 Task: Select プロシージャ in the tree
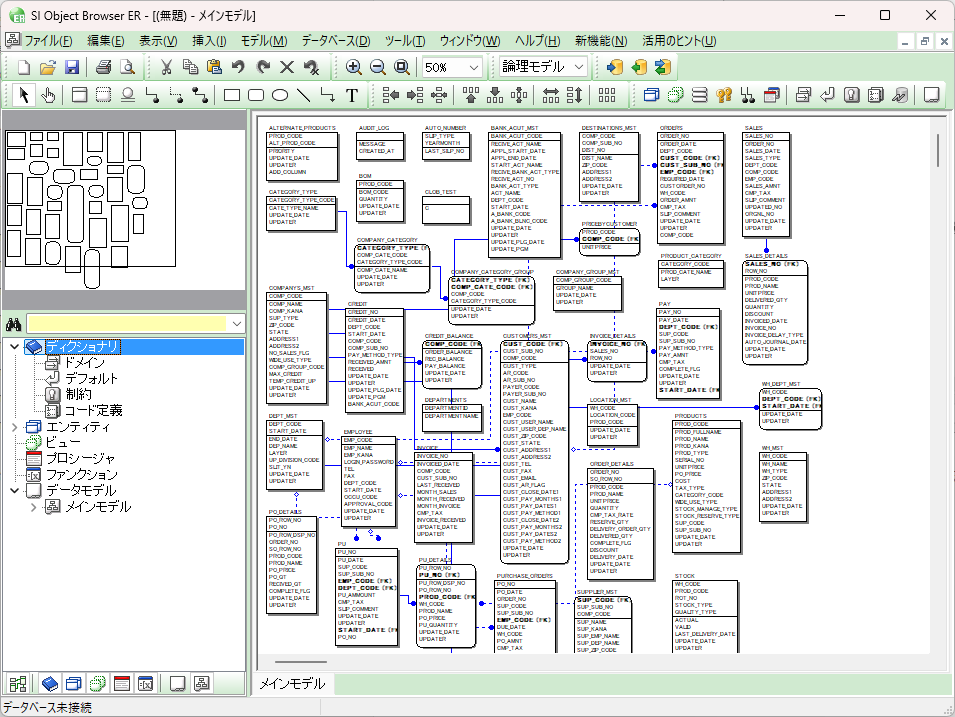80,458
